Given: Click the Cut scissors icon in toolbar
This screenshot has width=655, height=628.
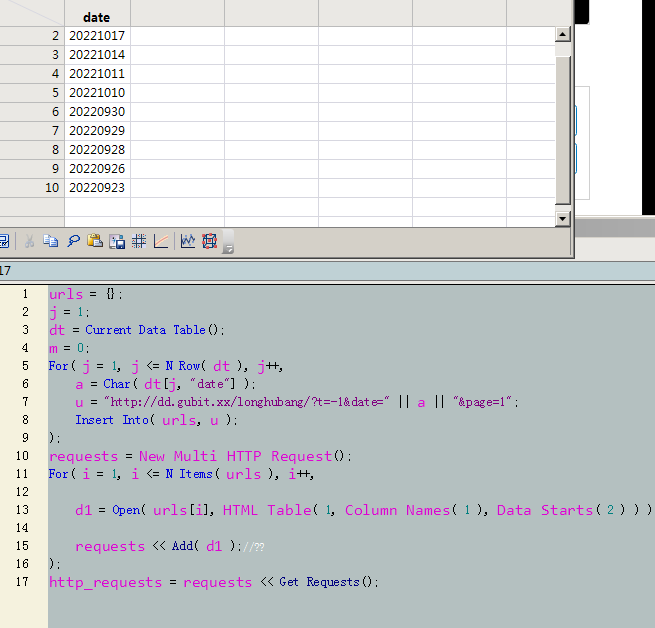Looking at the screenshot, I should (29, 241).
